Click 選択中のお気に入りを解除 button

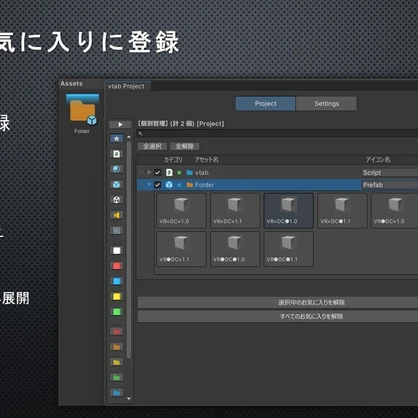coord(278,302)
